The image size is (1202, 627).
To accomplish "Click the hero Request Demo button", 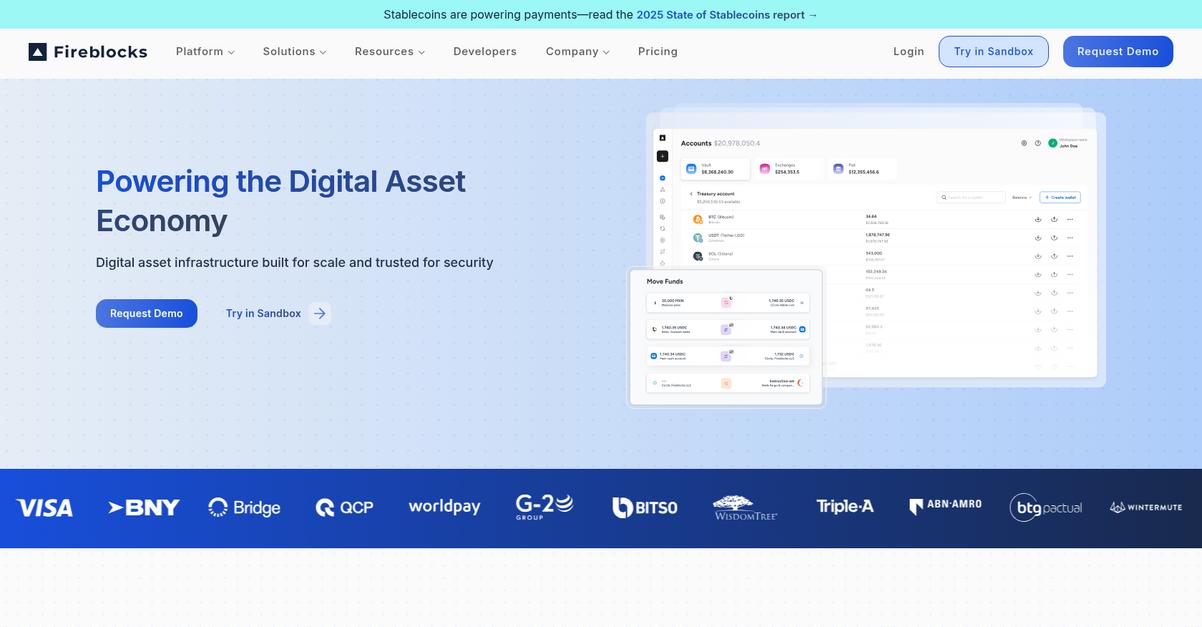I will coord(146,313).
